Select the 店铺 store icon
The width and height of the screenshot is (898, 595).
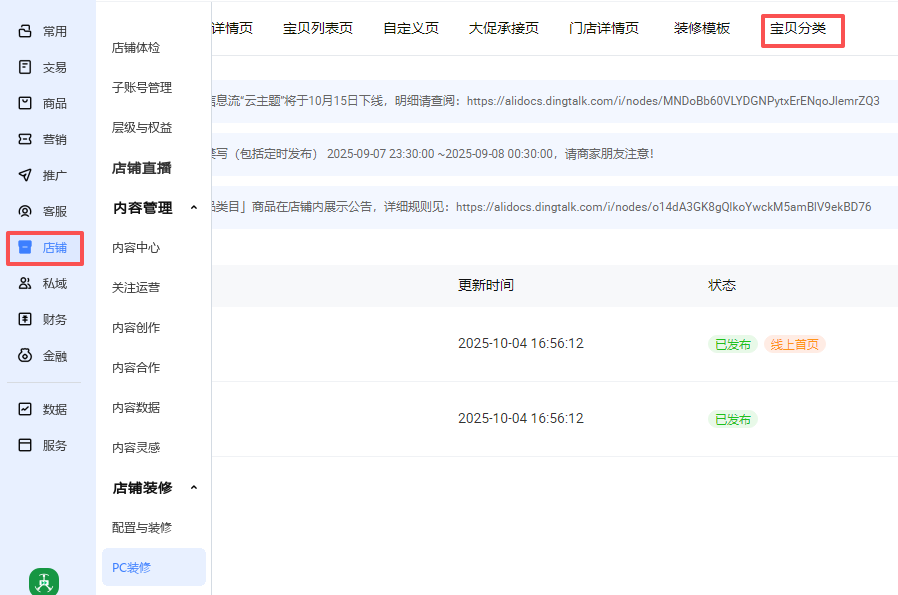click(x=25, y=248)
